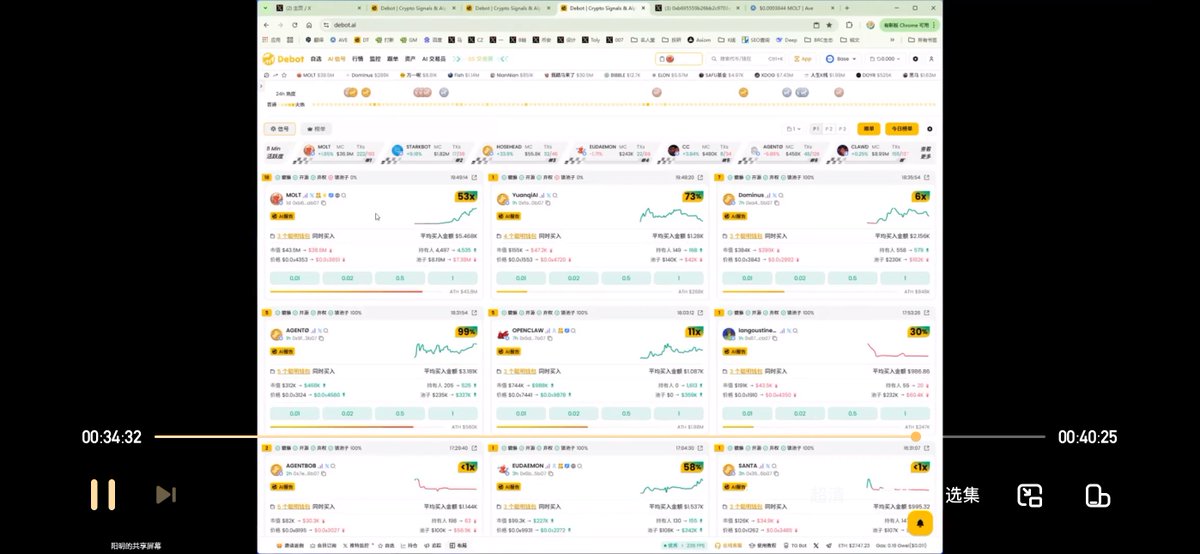Screen dimensions: 1200x554
Task: Click AI报告 badge on AGENTØ card
Action: [x=283, y=350]
